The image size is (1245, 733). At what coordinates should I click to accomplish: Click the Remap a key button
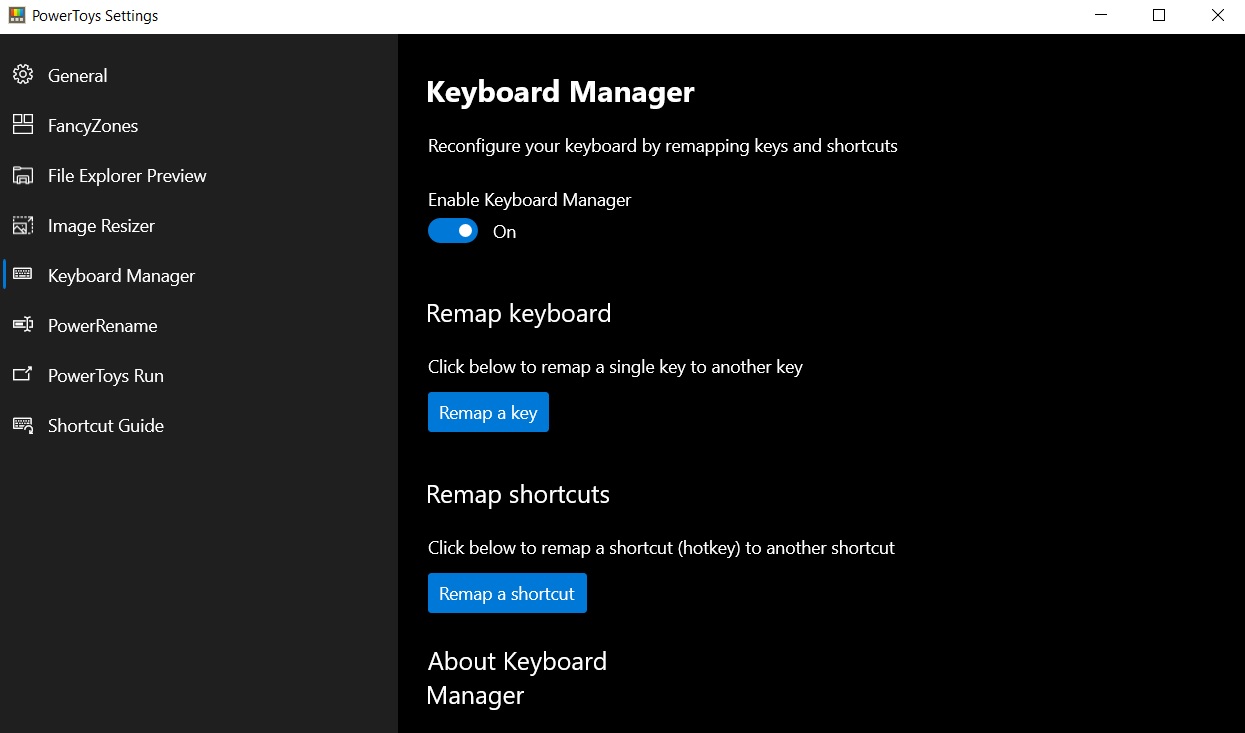[x=488, y=412]
